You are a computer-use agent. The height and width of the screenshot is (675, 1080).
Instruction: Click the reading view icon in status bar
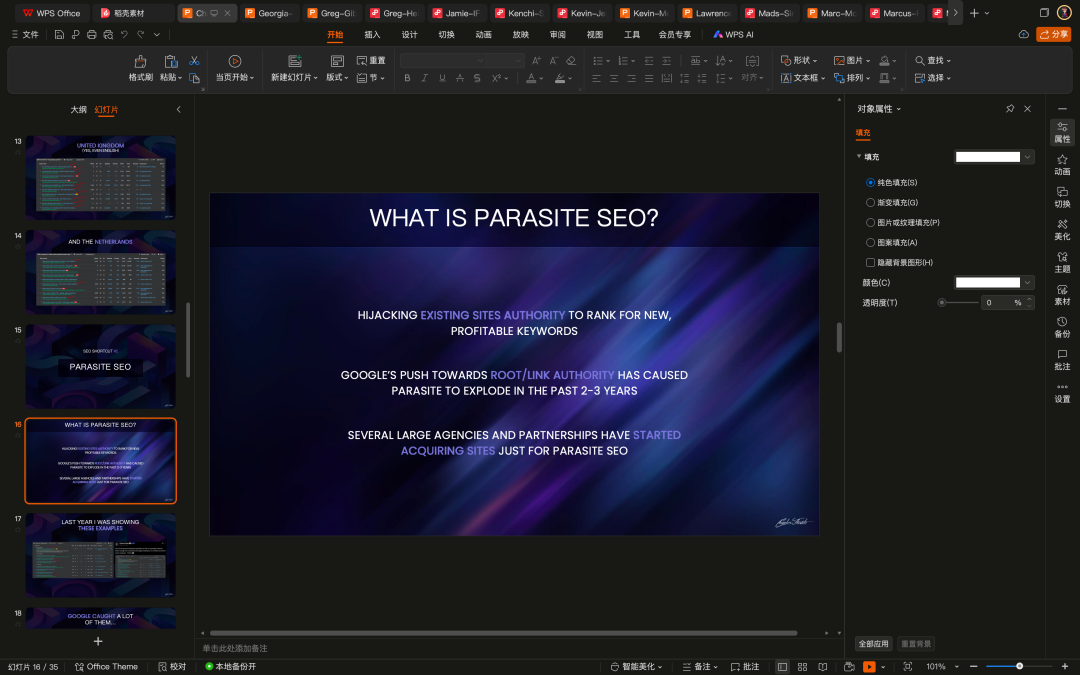(822, 667)
